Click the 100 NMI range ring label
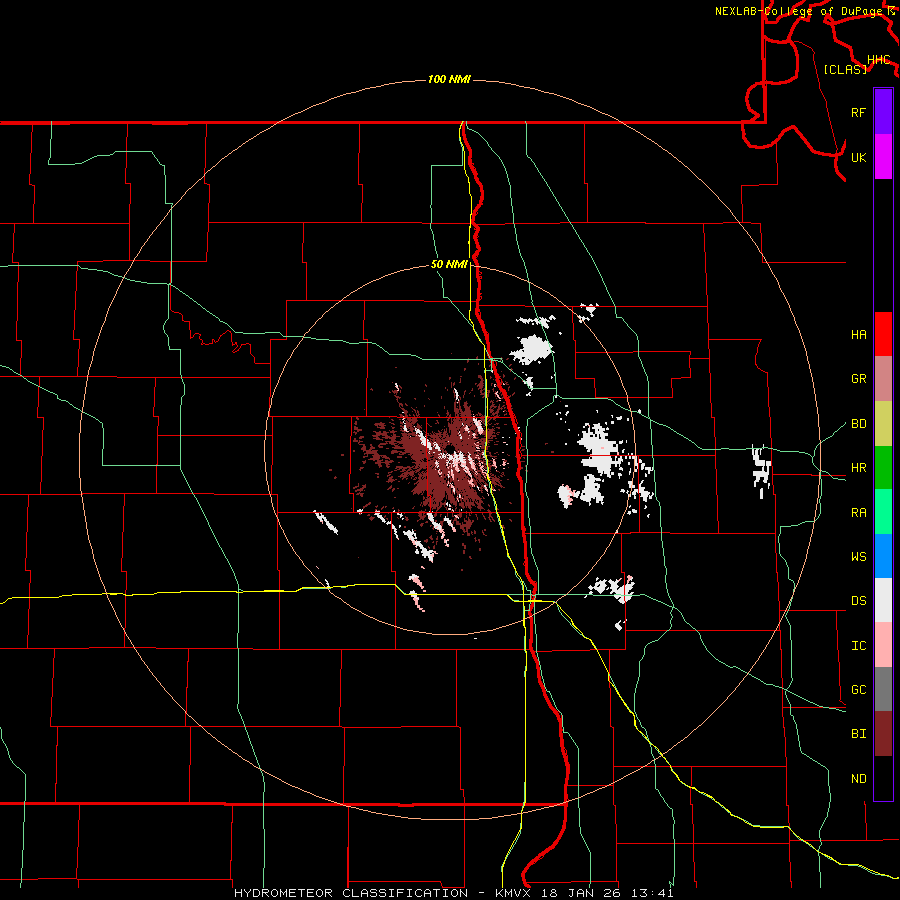 (449, 79)
